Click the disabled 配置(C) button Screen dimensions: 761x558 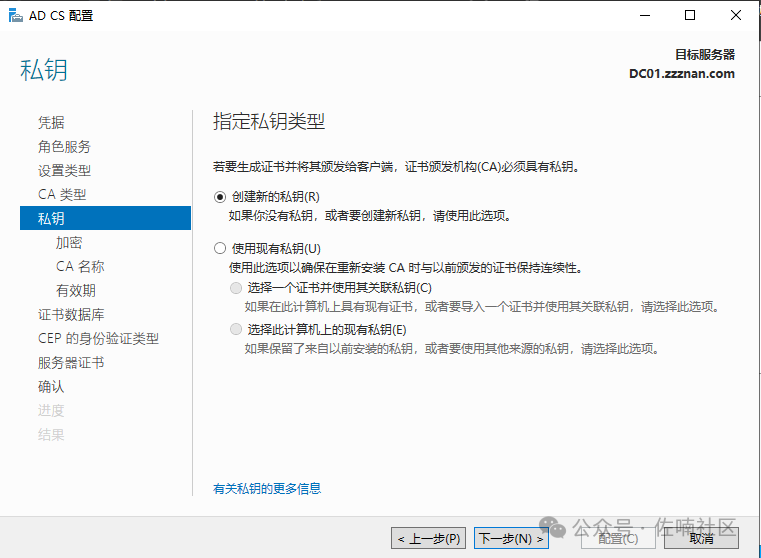[618, 539]
